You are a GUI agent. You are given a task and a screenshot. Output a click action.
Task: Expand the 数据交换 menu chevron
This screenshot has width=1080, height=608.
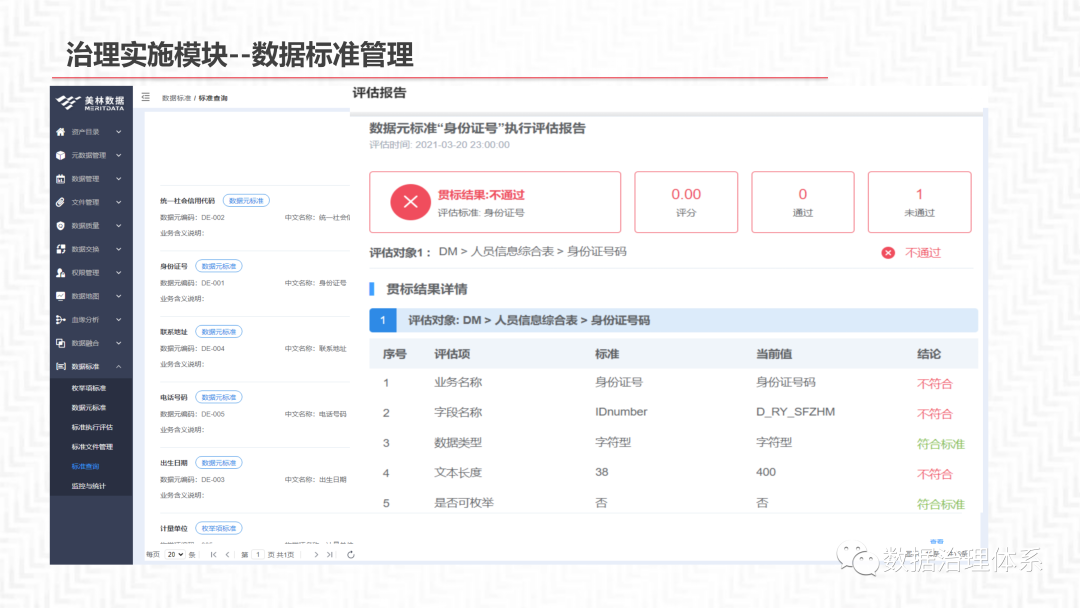pyautogui.click(x=119, y=249)
